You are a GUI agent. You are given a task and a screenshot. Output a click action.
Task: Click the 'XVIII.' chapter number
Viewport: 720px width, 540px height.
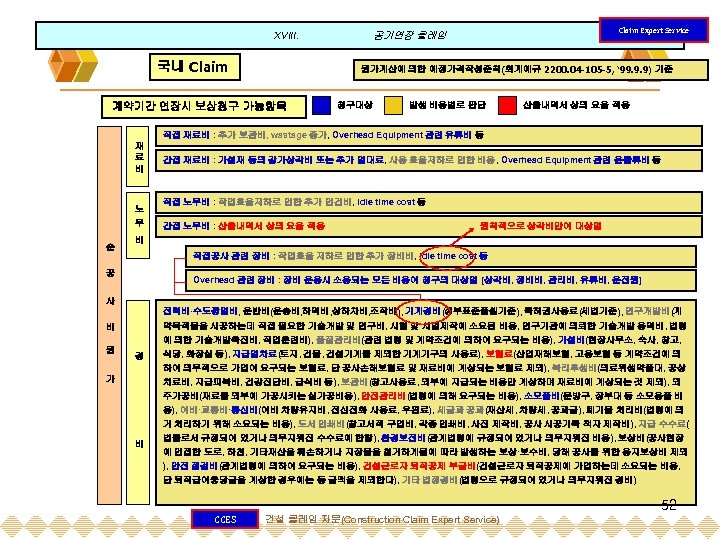[286, 35]
